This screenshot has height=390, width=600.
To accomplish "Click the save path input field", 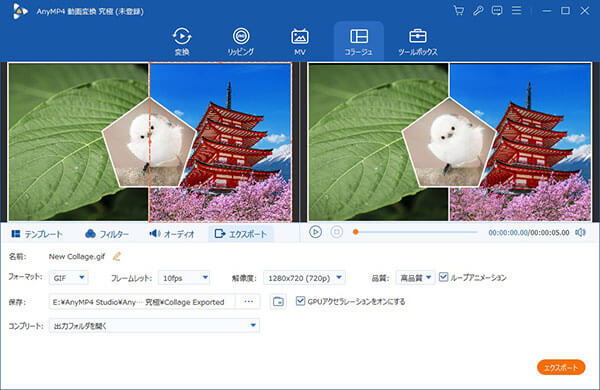I will 142,302.
